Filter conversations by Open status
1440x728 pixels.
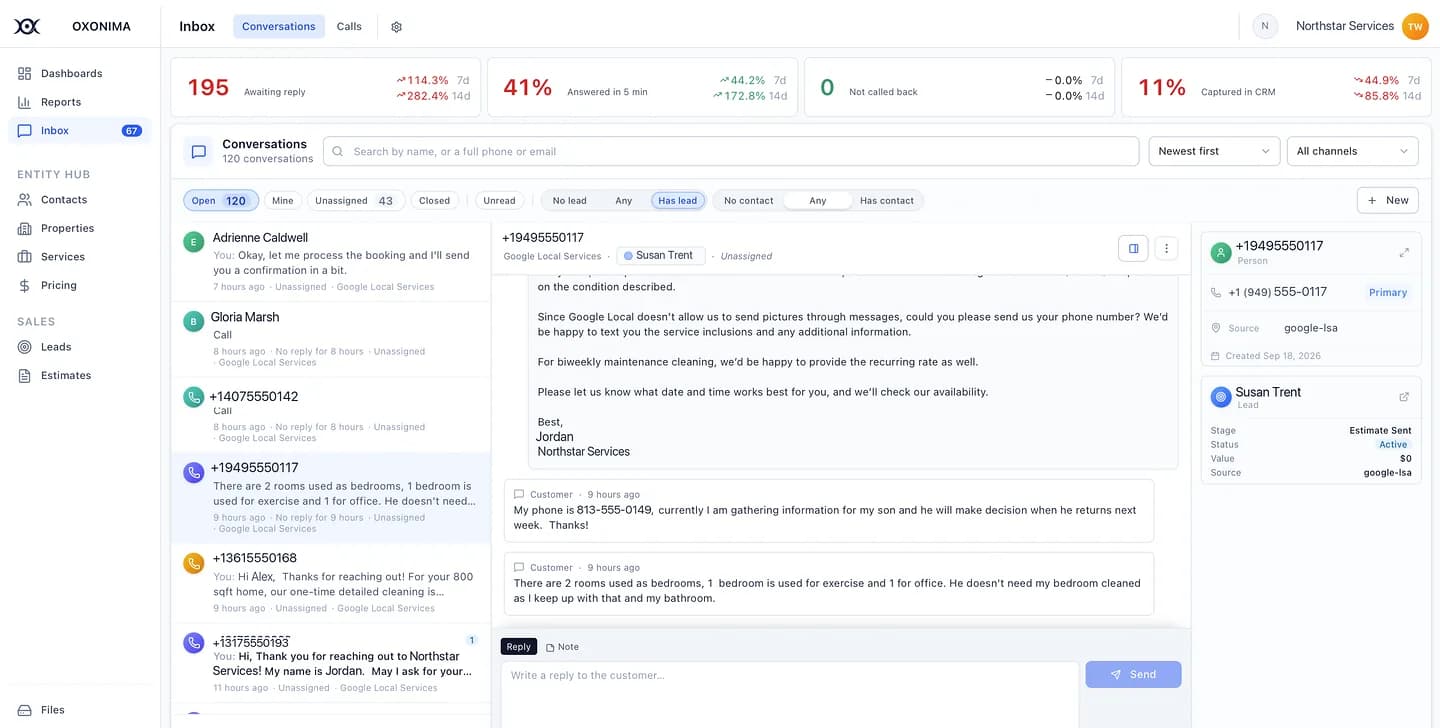[221, 201]
